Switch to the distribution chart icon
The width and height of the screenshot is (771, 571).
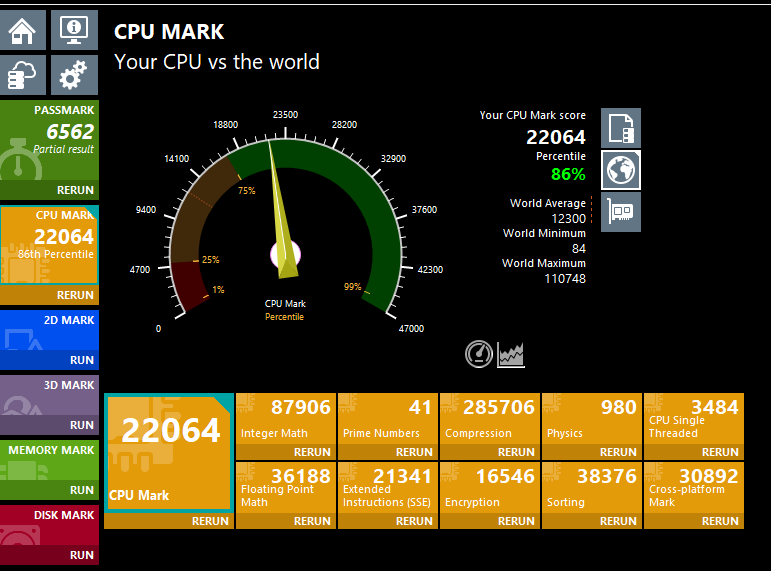pyautogui.click(x=511, y=354)
